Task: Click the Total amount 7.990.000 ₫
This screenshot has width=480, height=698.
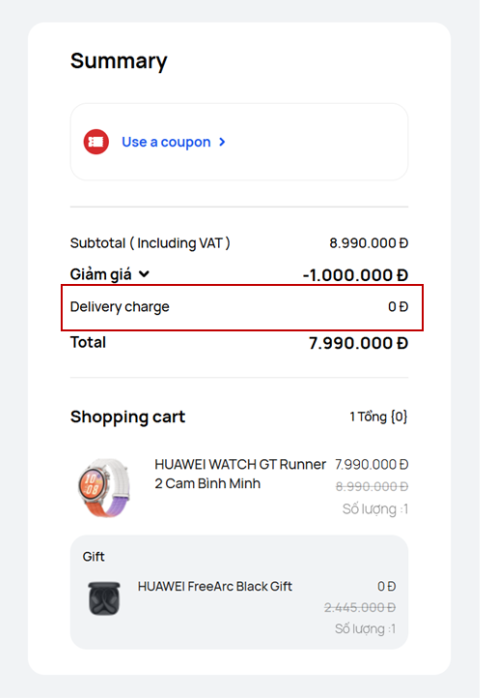Action: [358, 343]
